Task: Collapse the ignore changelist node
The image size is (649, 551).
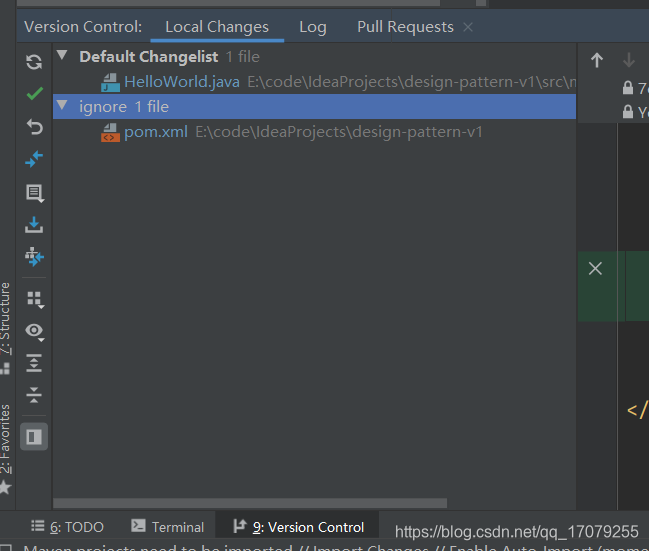Action: pos(62,105)
